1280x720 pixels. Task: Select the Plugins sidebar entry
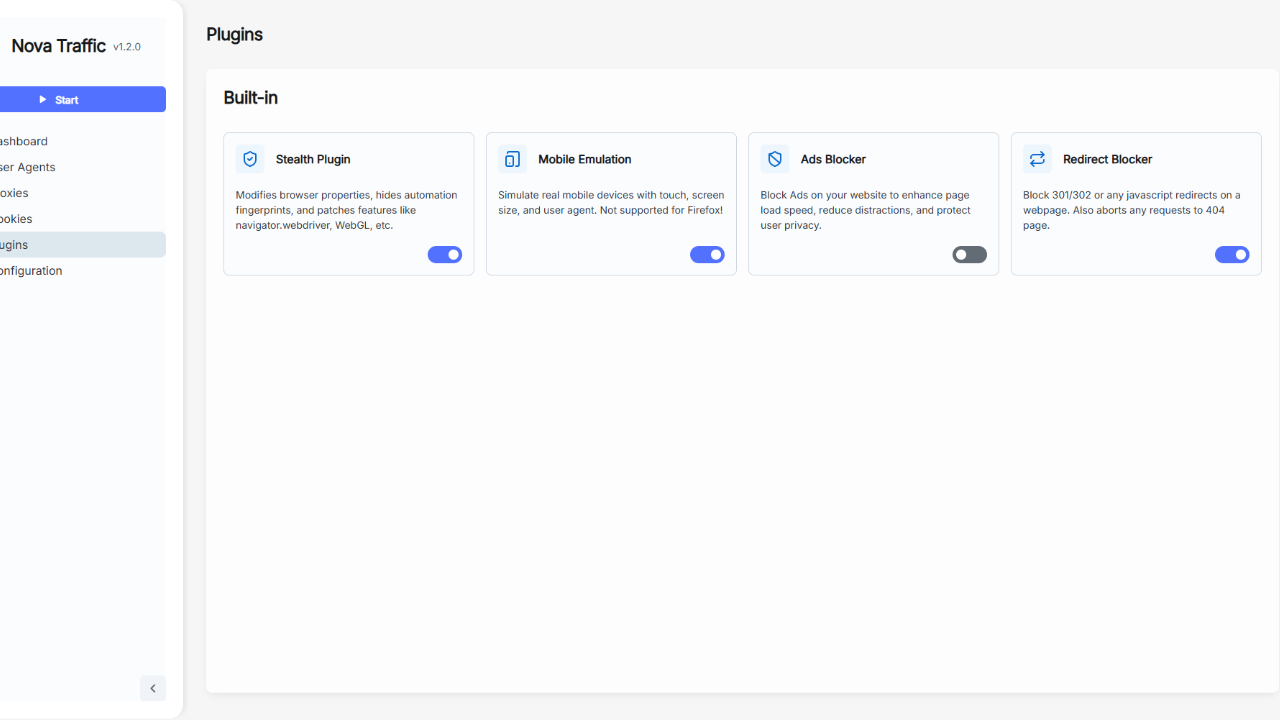pos(14,245)
